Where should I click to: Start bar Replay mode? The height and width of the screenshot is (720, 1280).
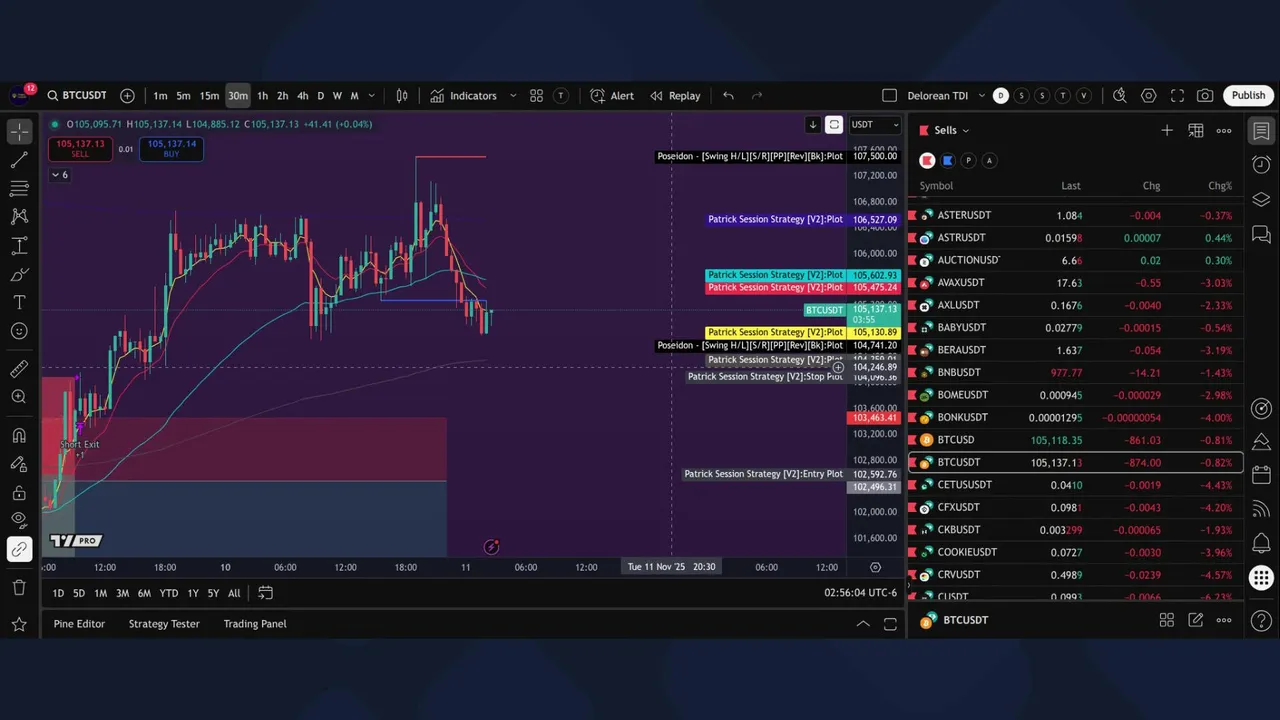(675, 96)
